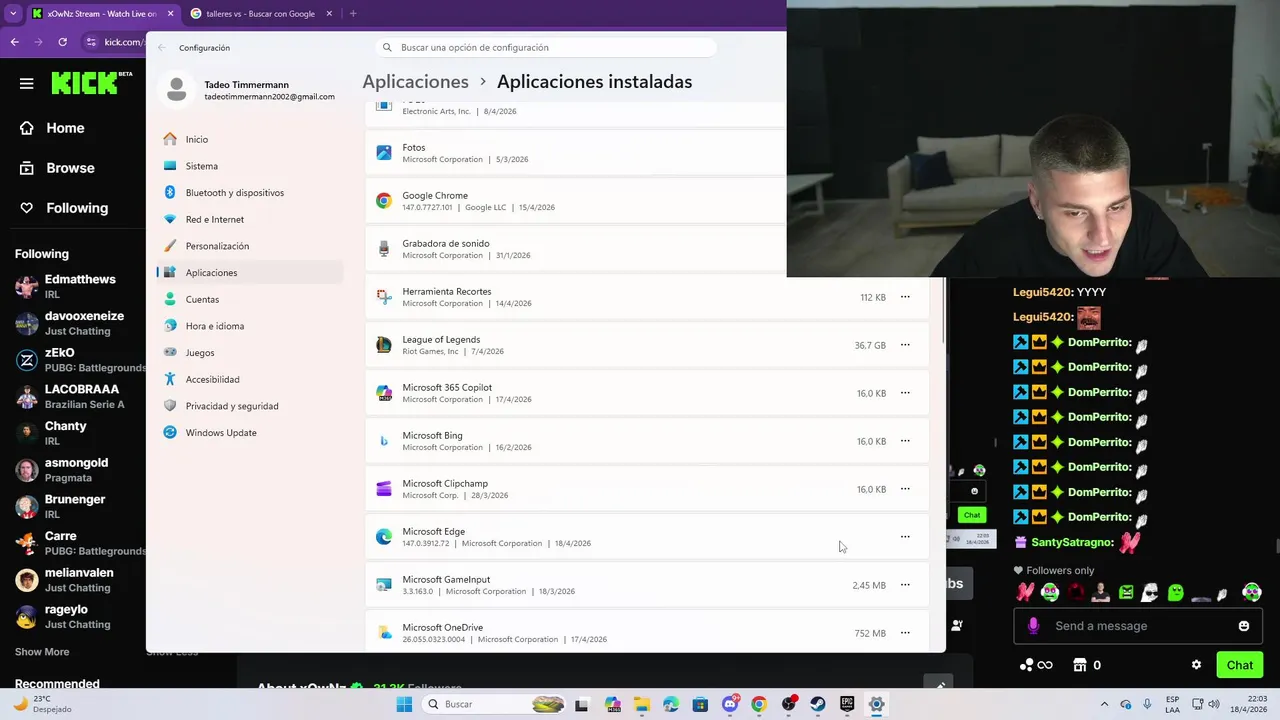Open Discord from the taskbar
The width and height of the screenshot is (1280, 720).
coord(730,704)
